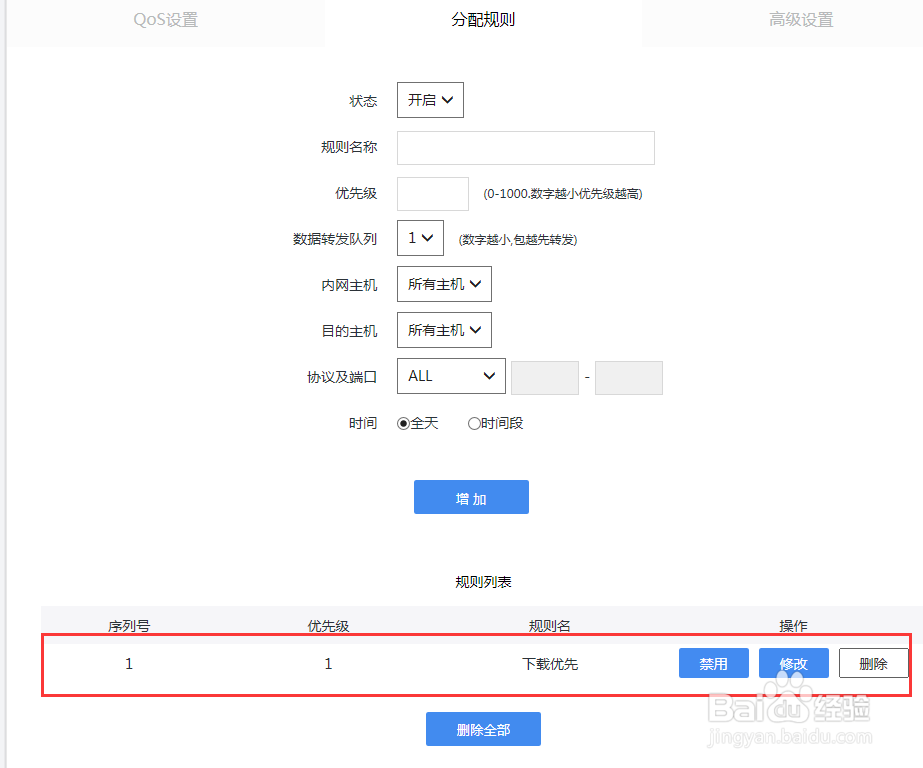Viewport: 923px width, 768px height.
Task: Click the 优先级 column header in the rule list
Action: (328, 626)
